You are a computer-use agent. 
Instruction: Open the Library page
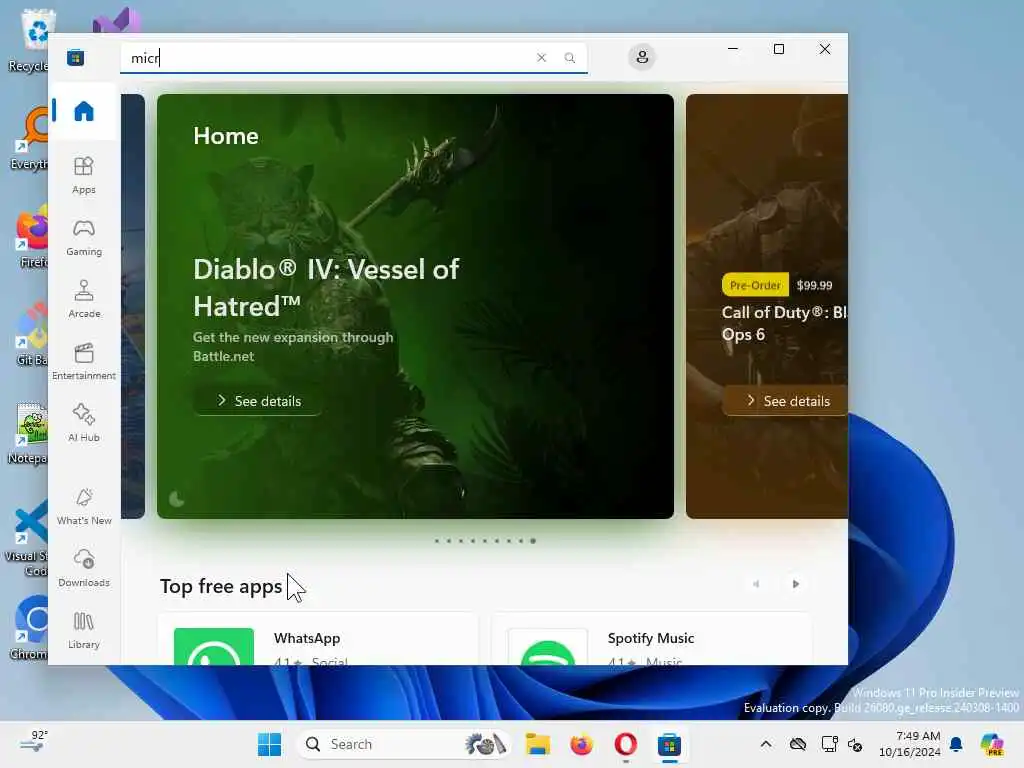(x=84, y=630)
